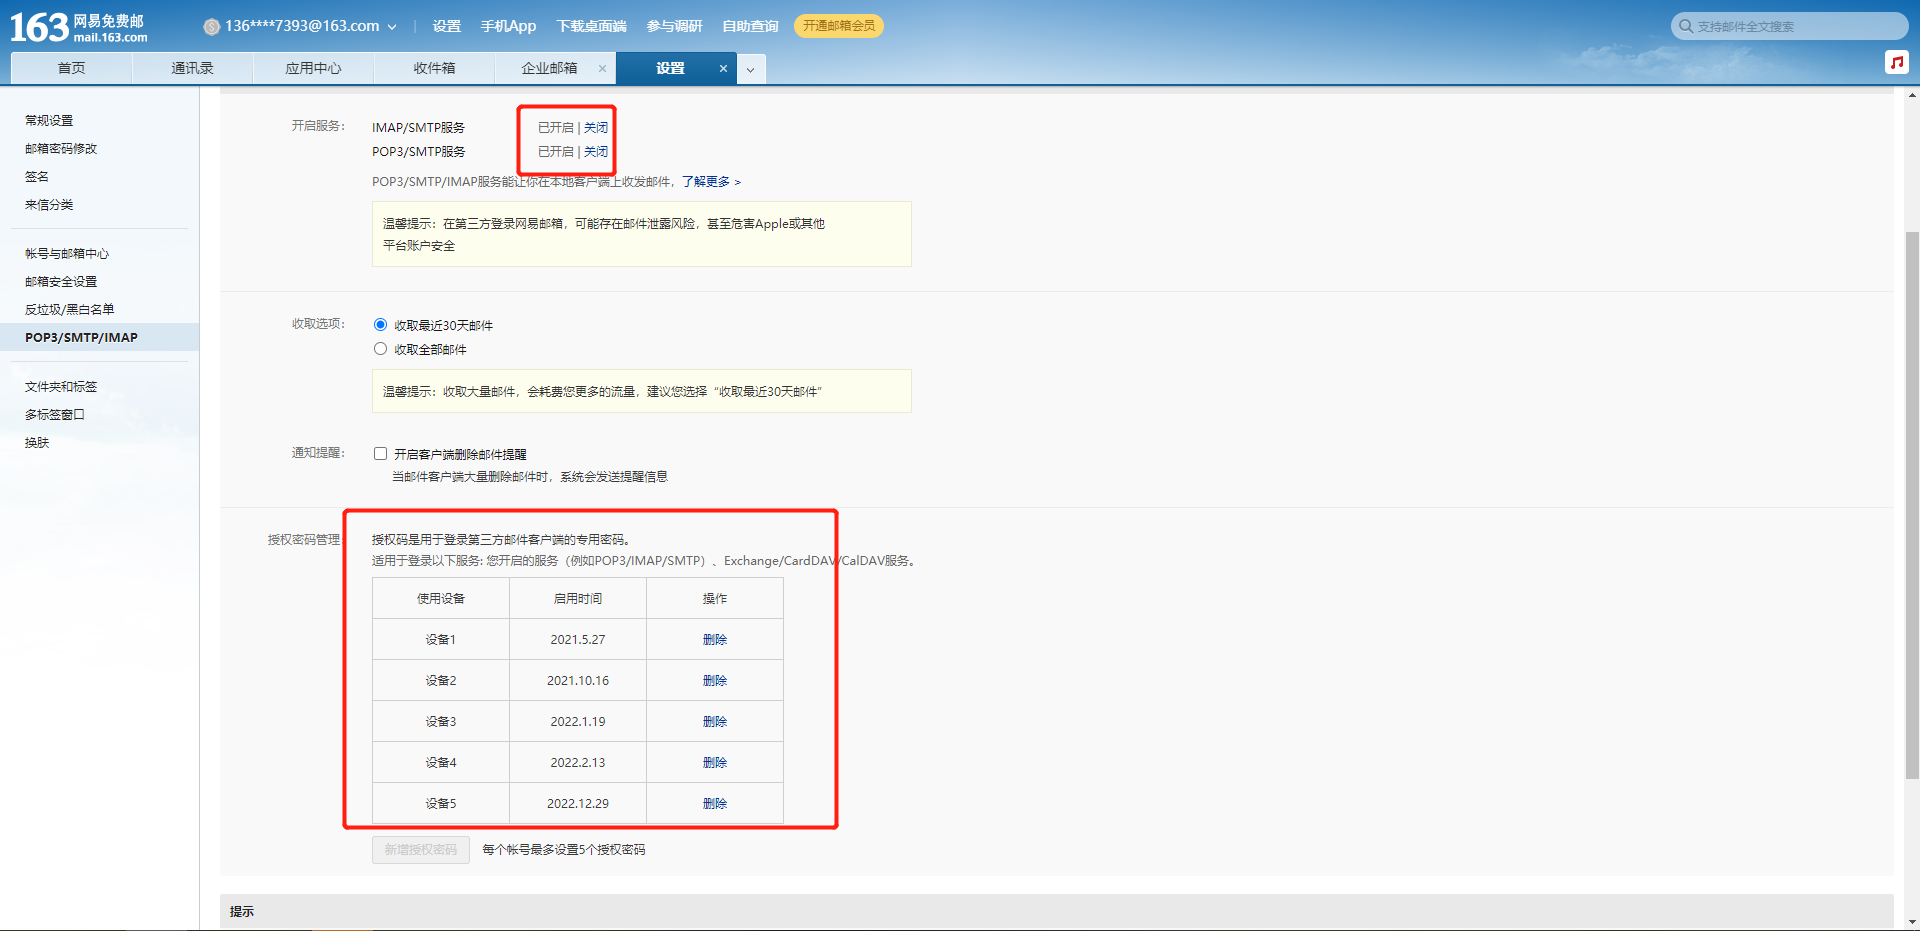1920x931 pixels.
Task: Click the 2022.1.19 date cell
Action: [x=578, y=722]
